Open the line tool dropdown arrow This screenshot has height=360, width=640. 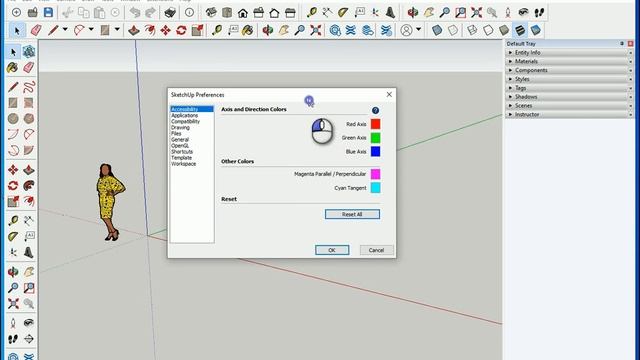pyautogui.click(x=65, y=29)
